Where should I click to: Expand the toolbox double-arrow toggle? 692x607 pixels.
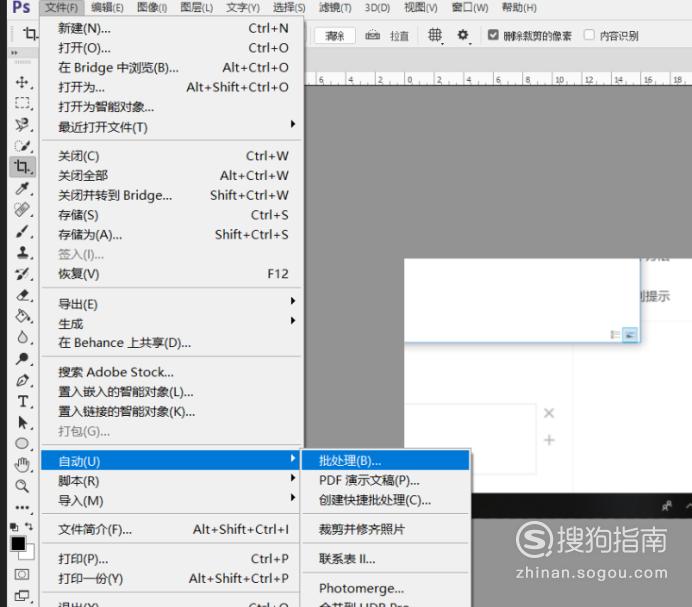14,53
